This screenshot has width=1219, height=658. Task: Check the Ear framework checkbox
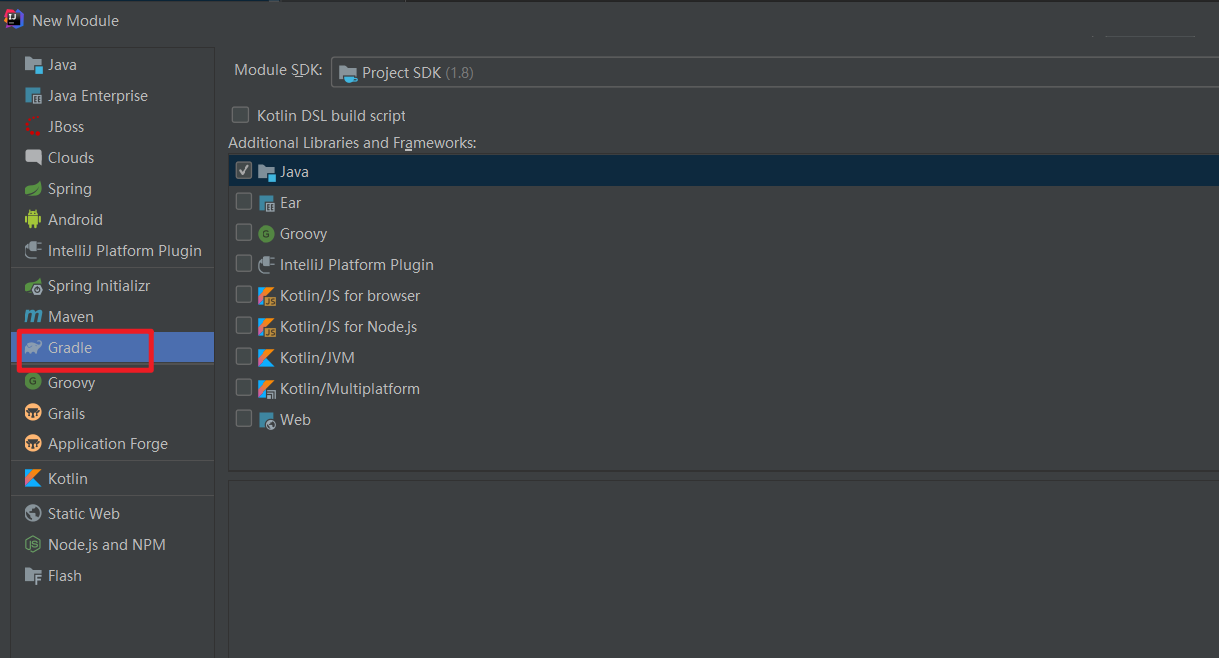244,202
